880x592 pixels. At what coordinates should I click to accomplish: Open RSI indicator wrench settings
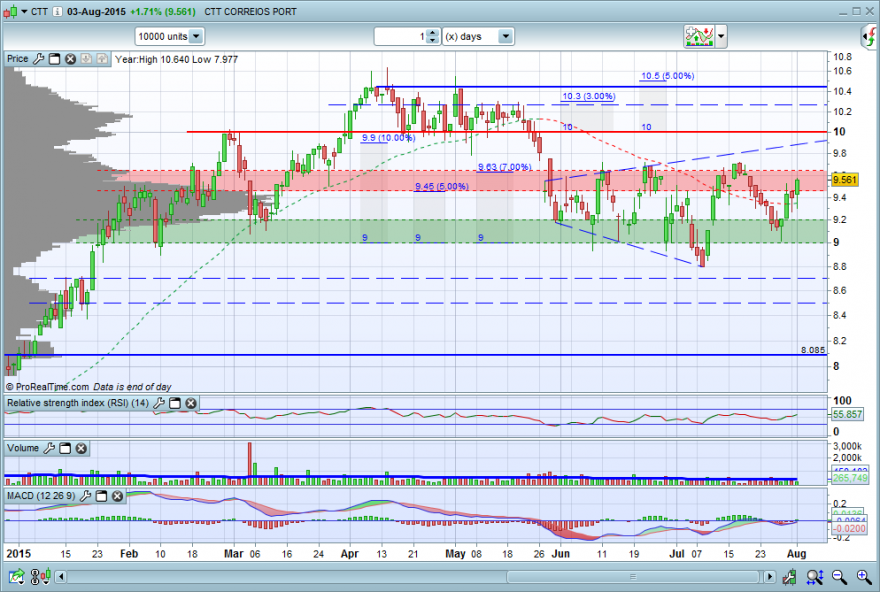pos(159,403)
